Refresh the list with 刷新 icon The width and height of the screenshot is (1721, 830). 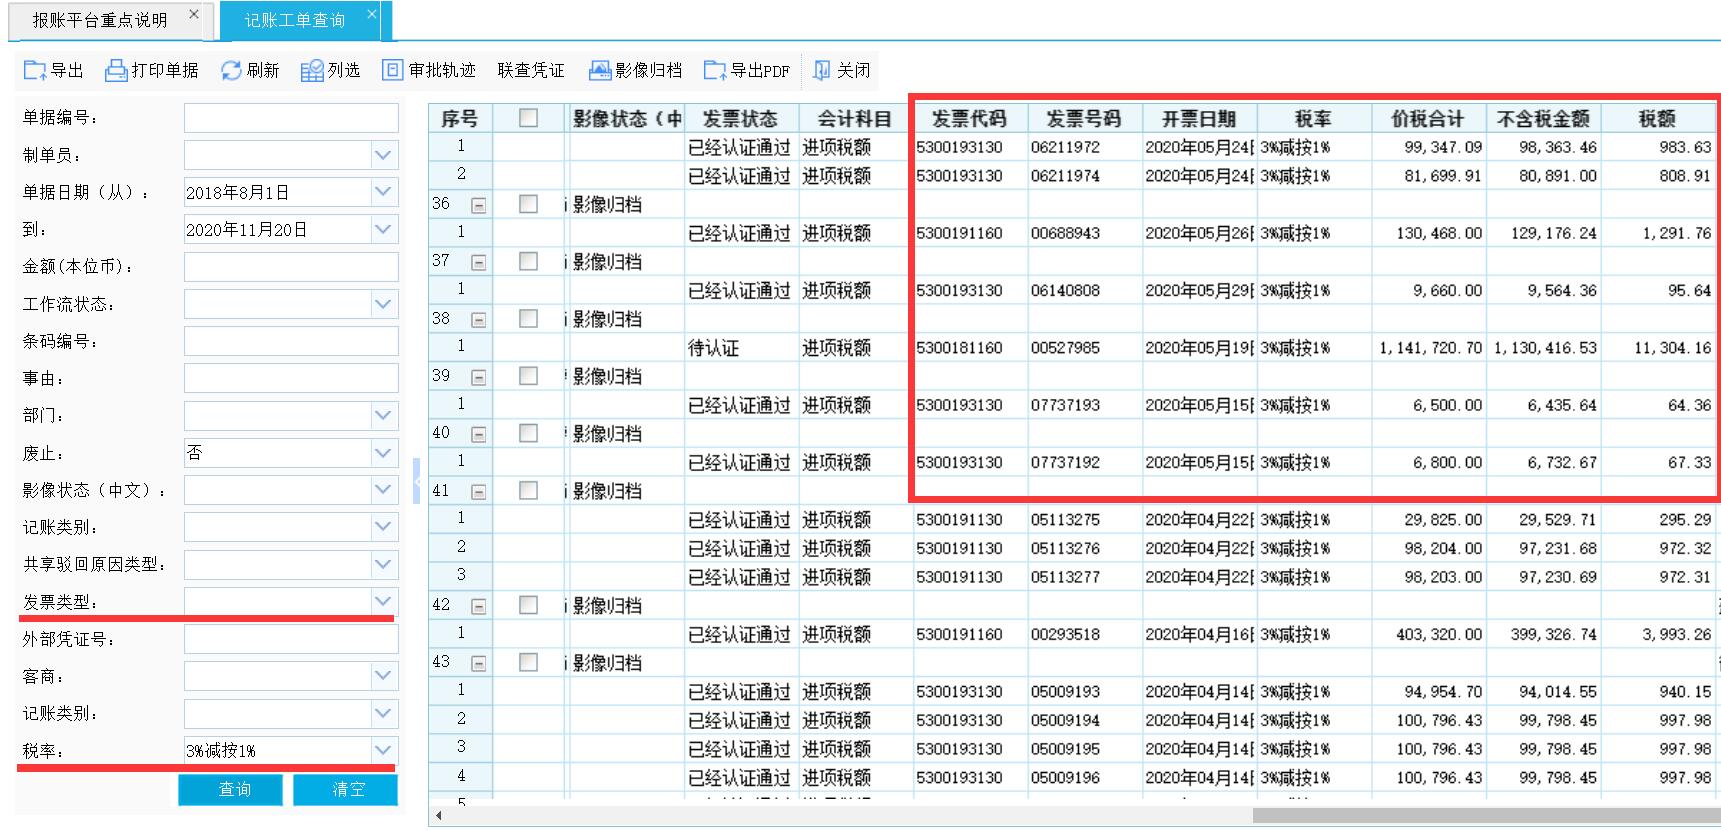[231, 70]
